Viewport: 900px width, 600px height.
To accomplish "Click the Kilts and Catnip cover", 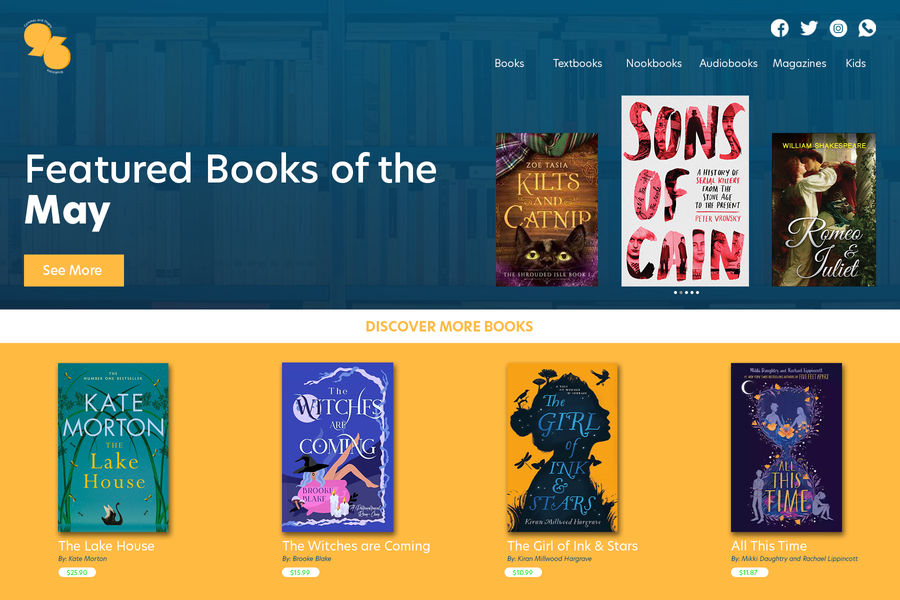I will (x=546, y=210).
